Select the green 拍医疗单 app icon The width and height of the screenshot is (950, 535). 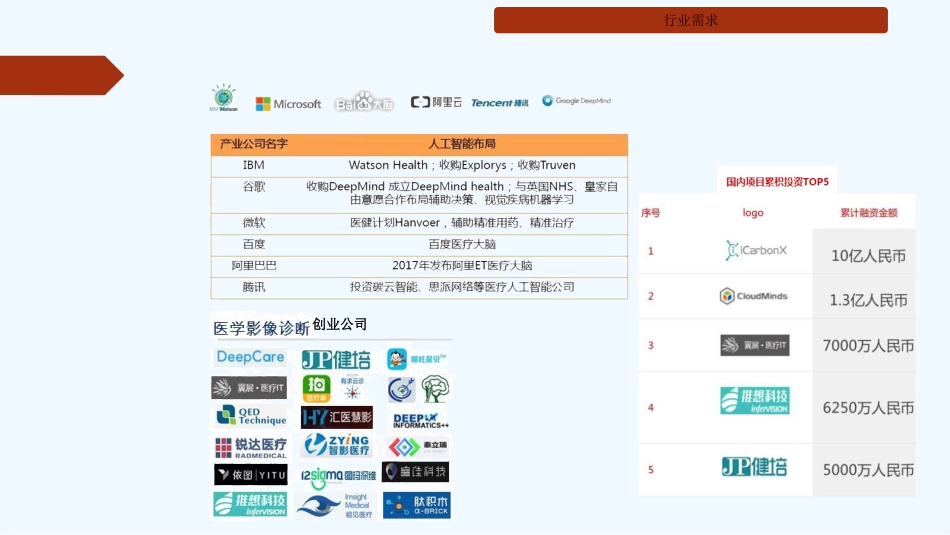pyautogui.click(x=316, y=388)
